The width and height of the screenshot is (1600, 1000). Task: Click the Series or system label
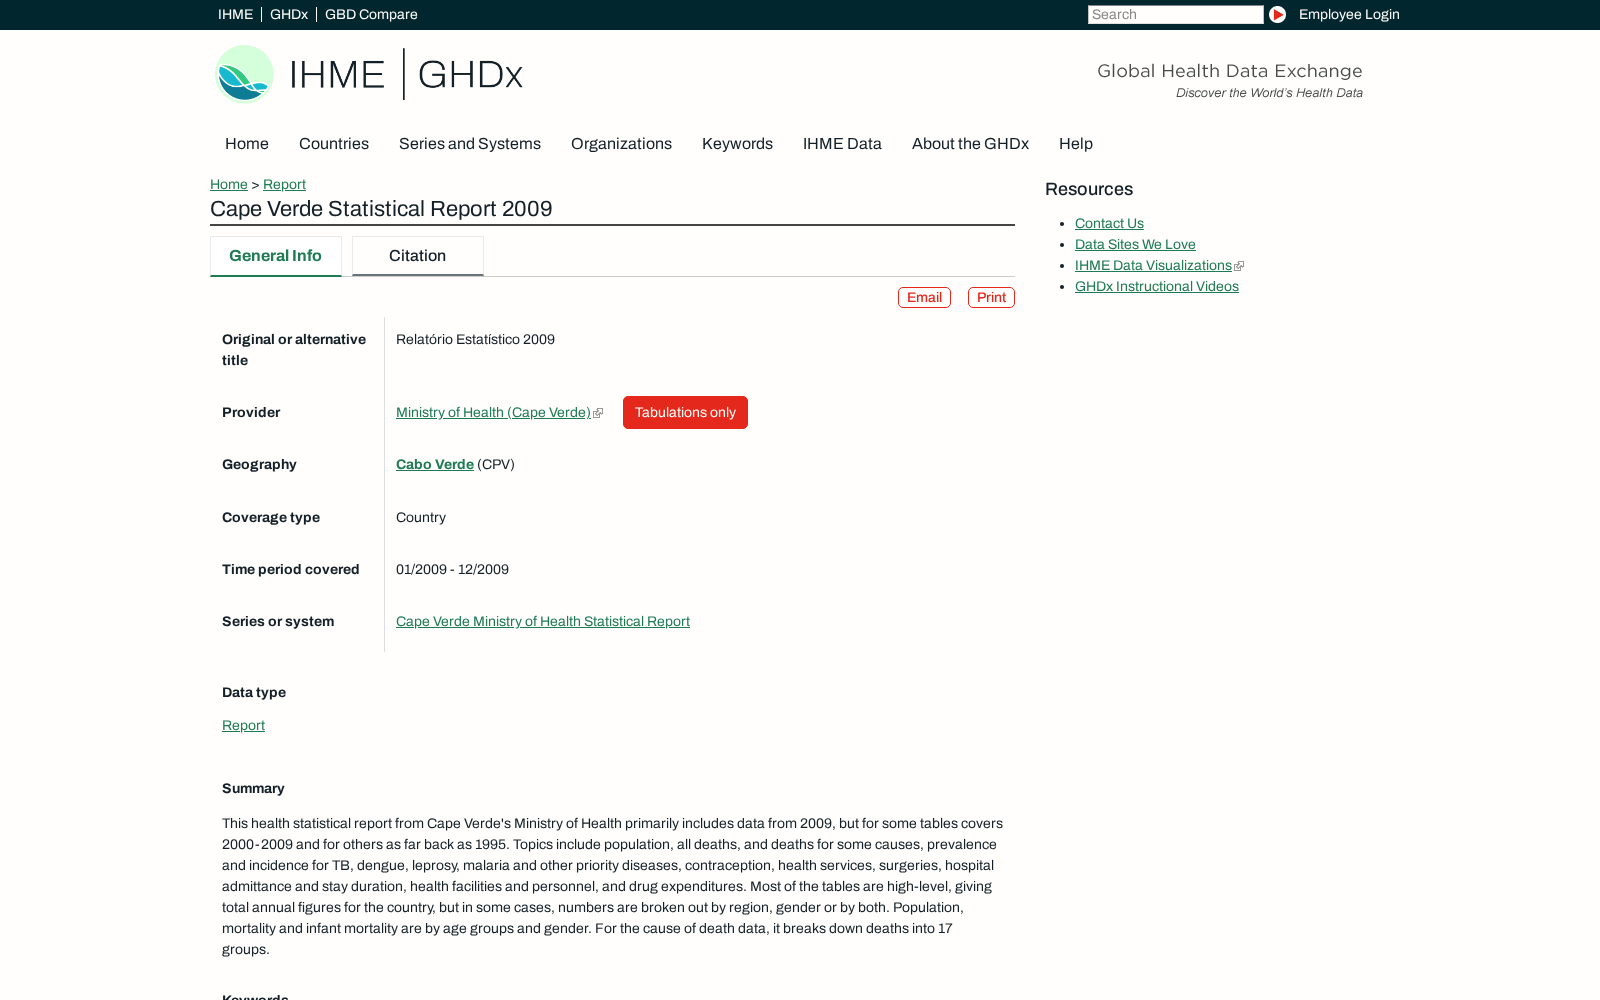coord(278,621)
